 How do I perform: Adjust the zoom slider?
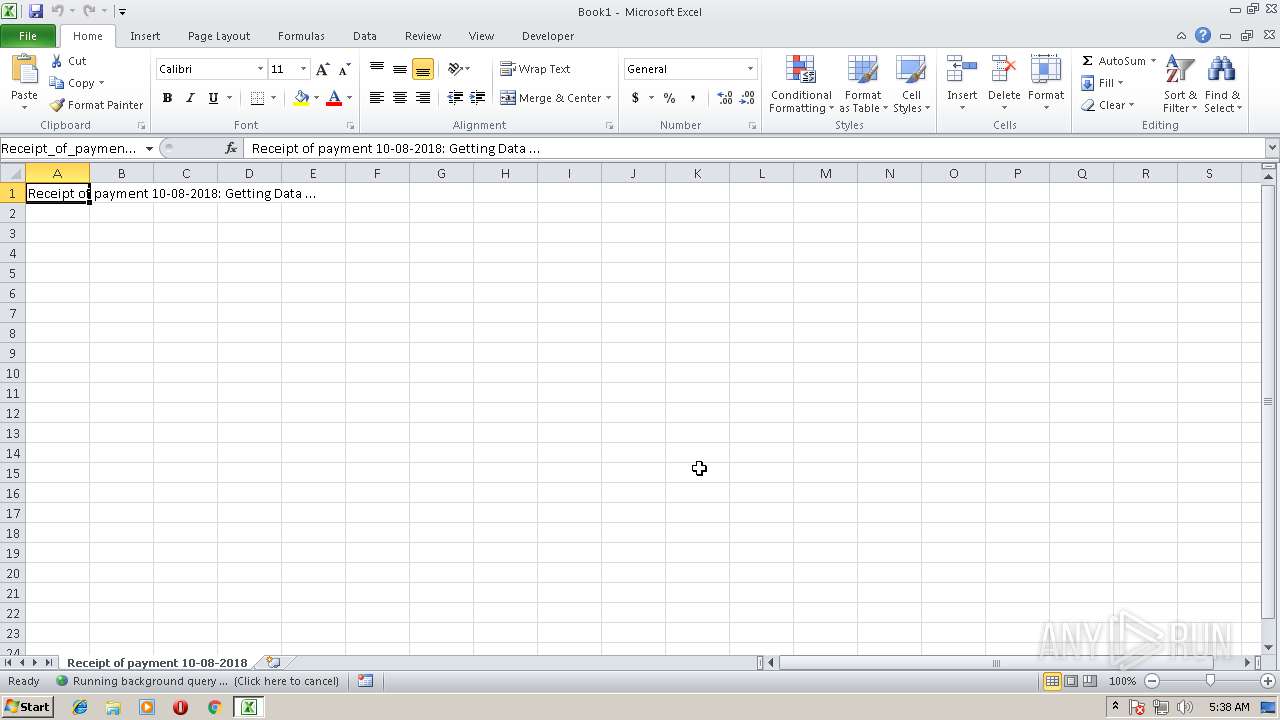1210,681
